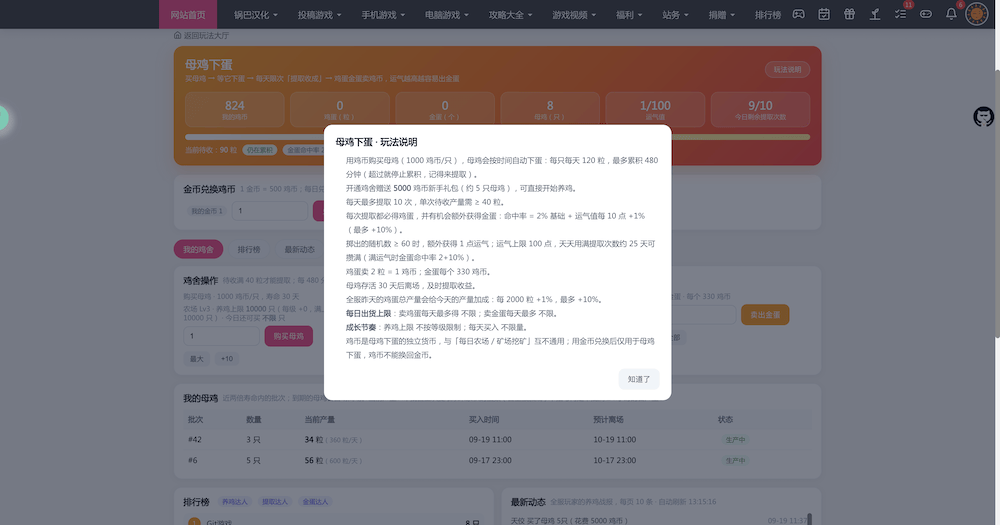
Task: Click the gamepad icon in the top navbar
Action: coord(798,14)
